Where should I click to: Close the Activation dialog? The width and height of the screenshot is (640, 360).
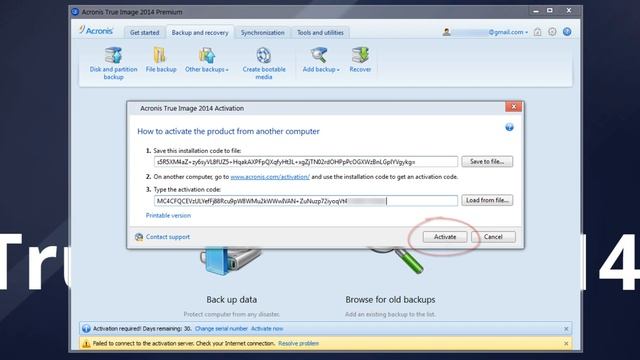pos(513,107)
